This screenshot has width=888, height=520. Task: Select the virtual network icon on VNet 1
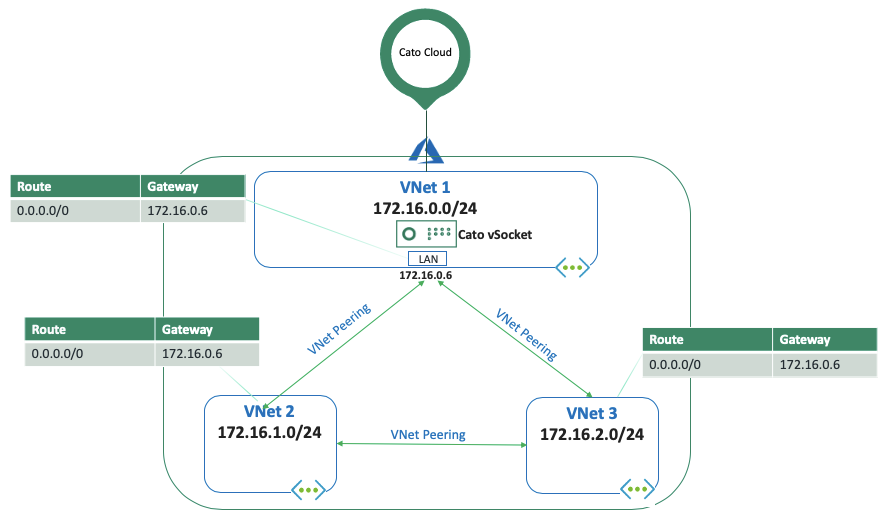click(x=572, y=268)
